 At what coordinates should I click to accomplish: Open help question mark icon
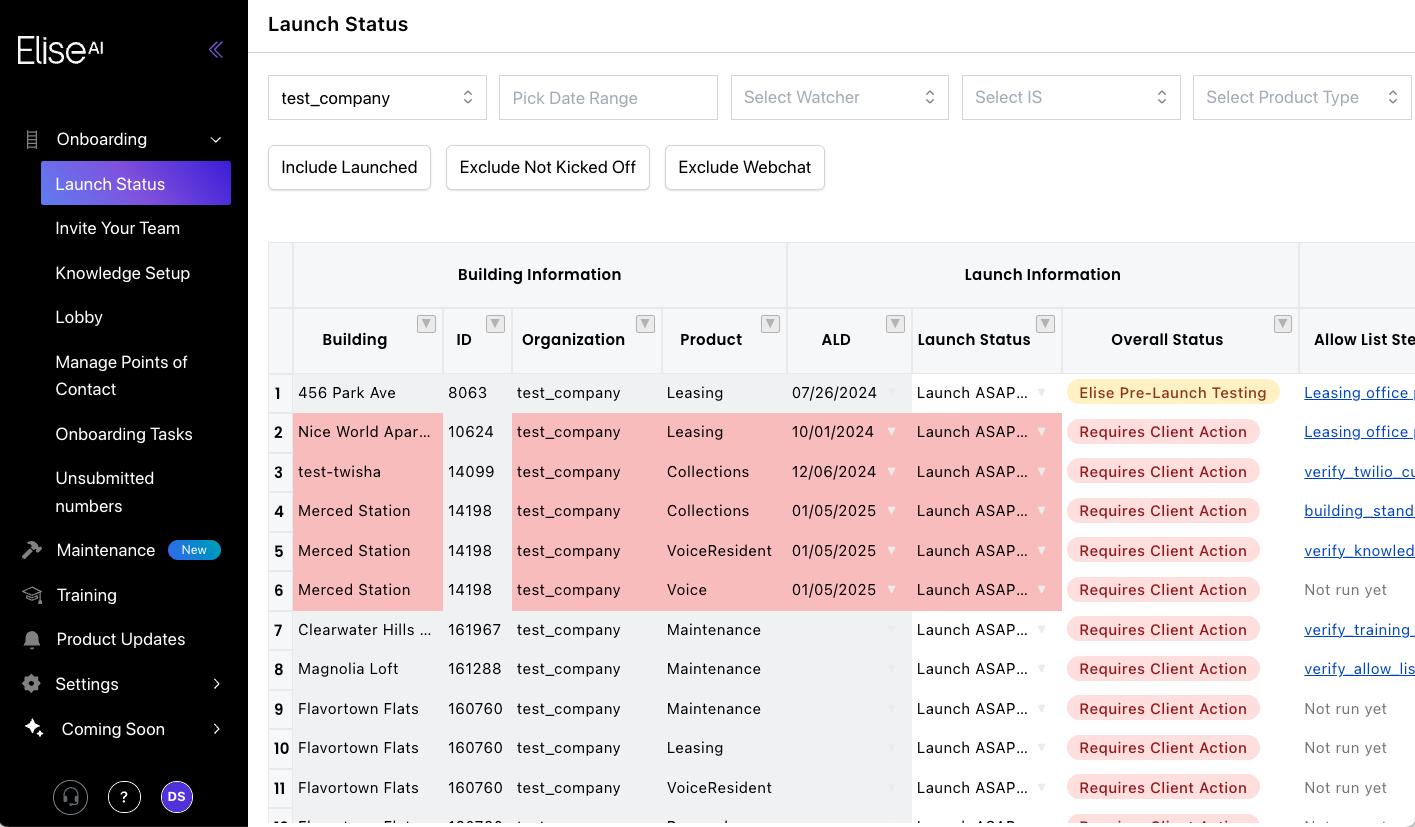point(123,797)
